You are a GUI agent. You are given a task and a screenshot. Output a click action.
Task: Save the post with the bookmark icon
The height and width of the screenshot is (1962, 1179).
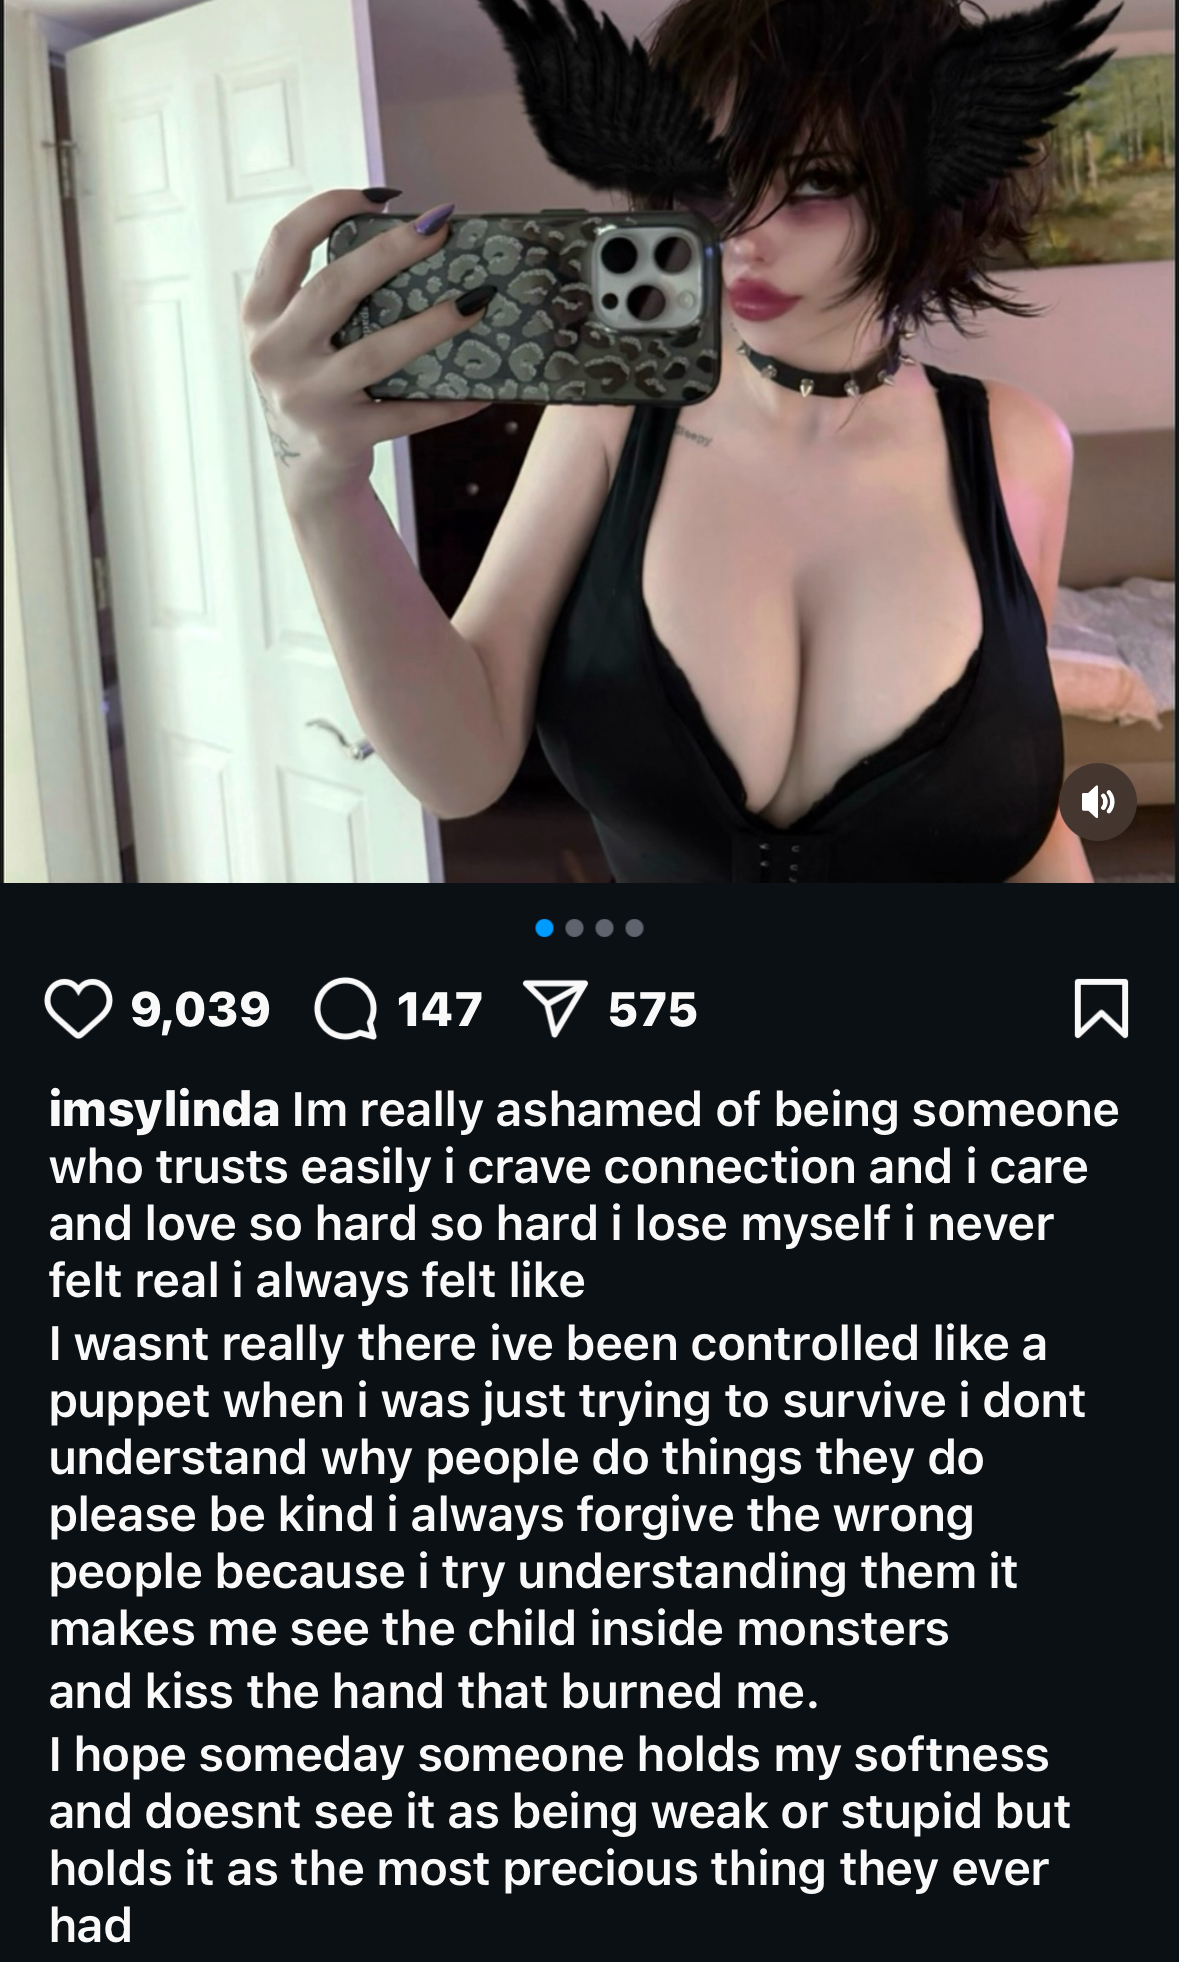pos(1101,1009)
